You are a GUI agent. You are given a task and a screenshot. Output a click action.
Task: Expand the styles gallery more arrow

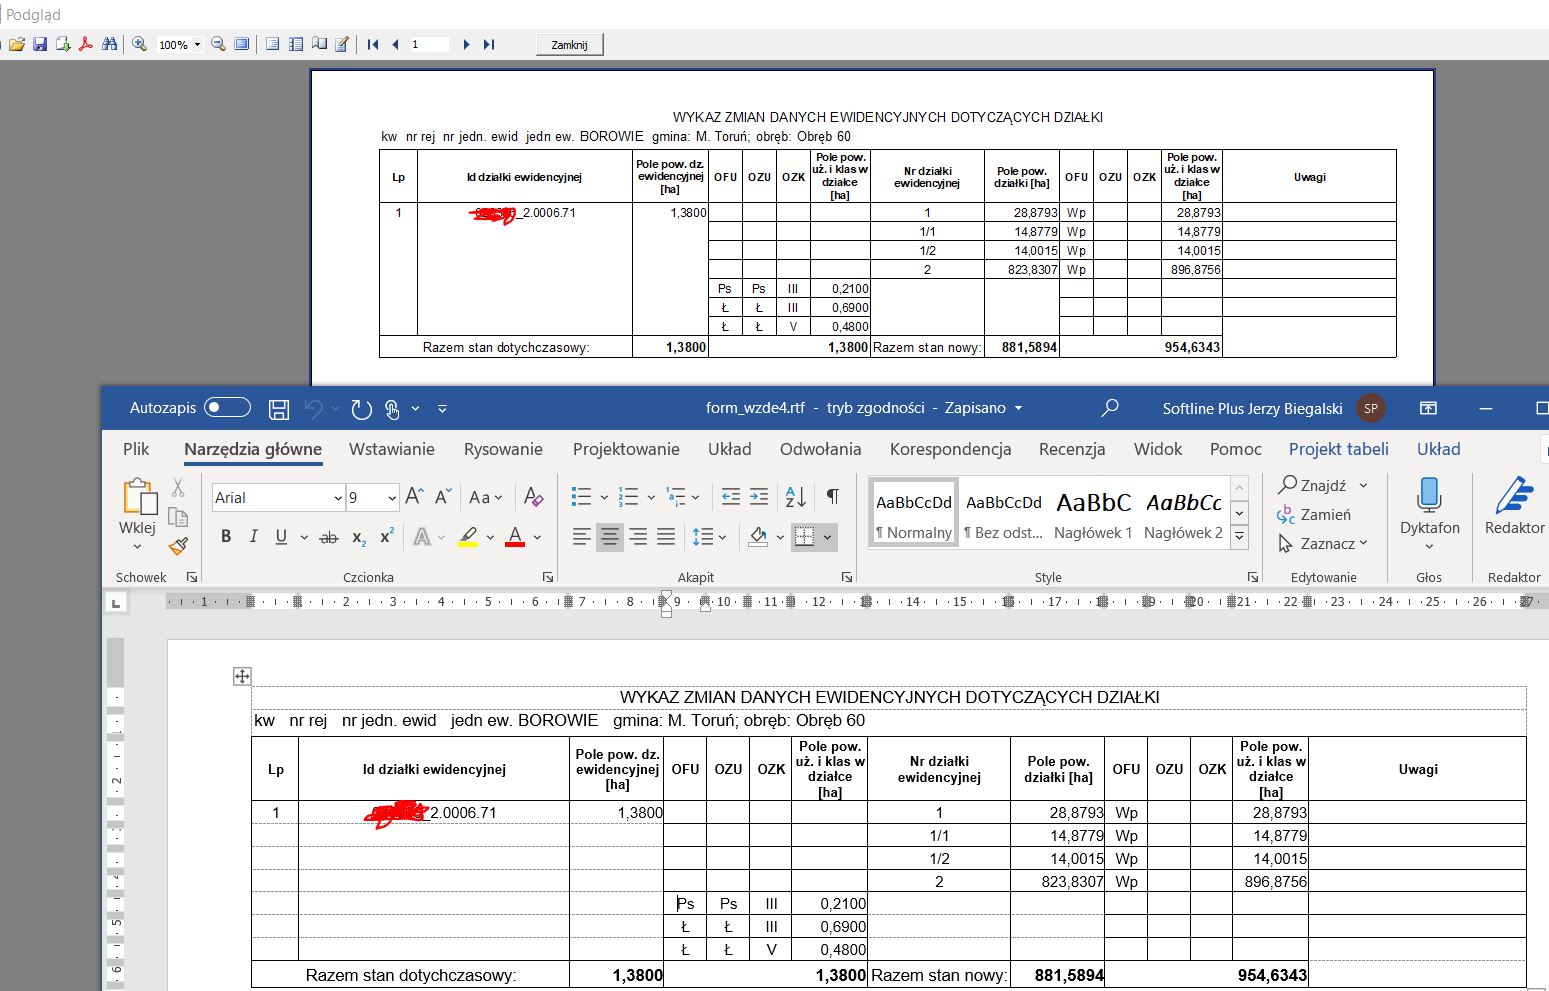pos(1240,536)
